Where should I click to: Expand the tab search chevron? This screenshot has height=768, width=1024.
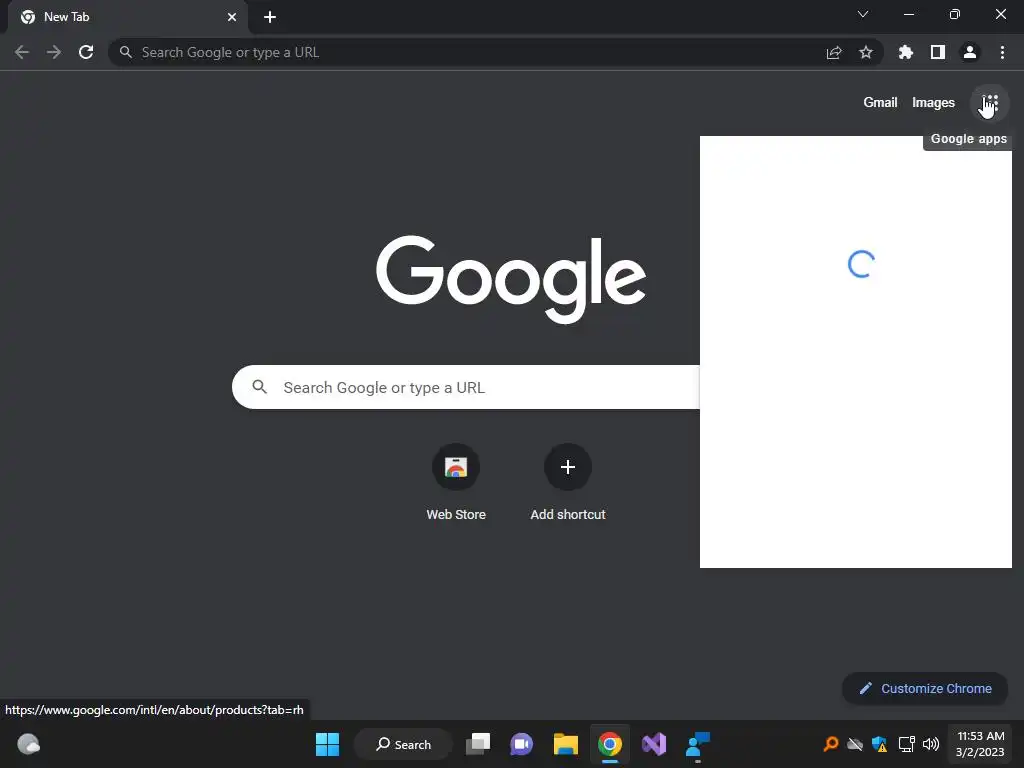[863, 14]
